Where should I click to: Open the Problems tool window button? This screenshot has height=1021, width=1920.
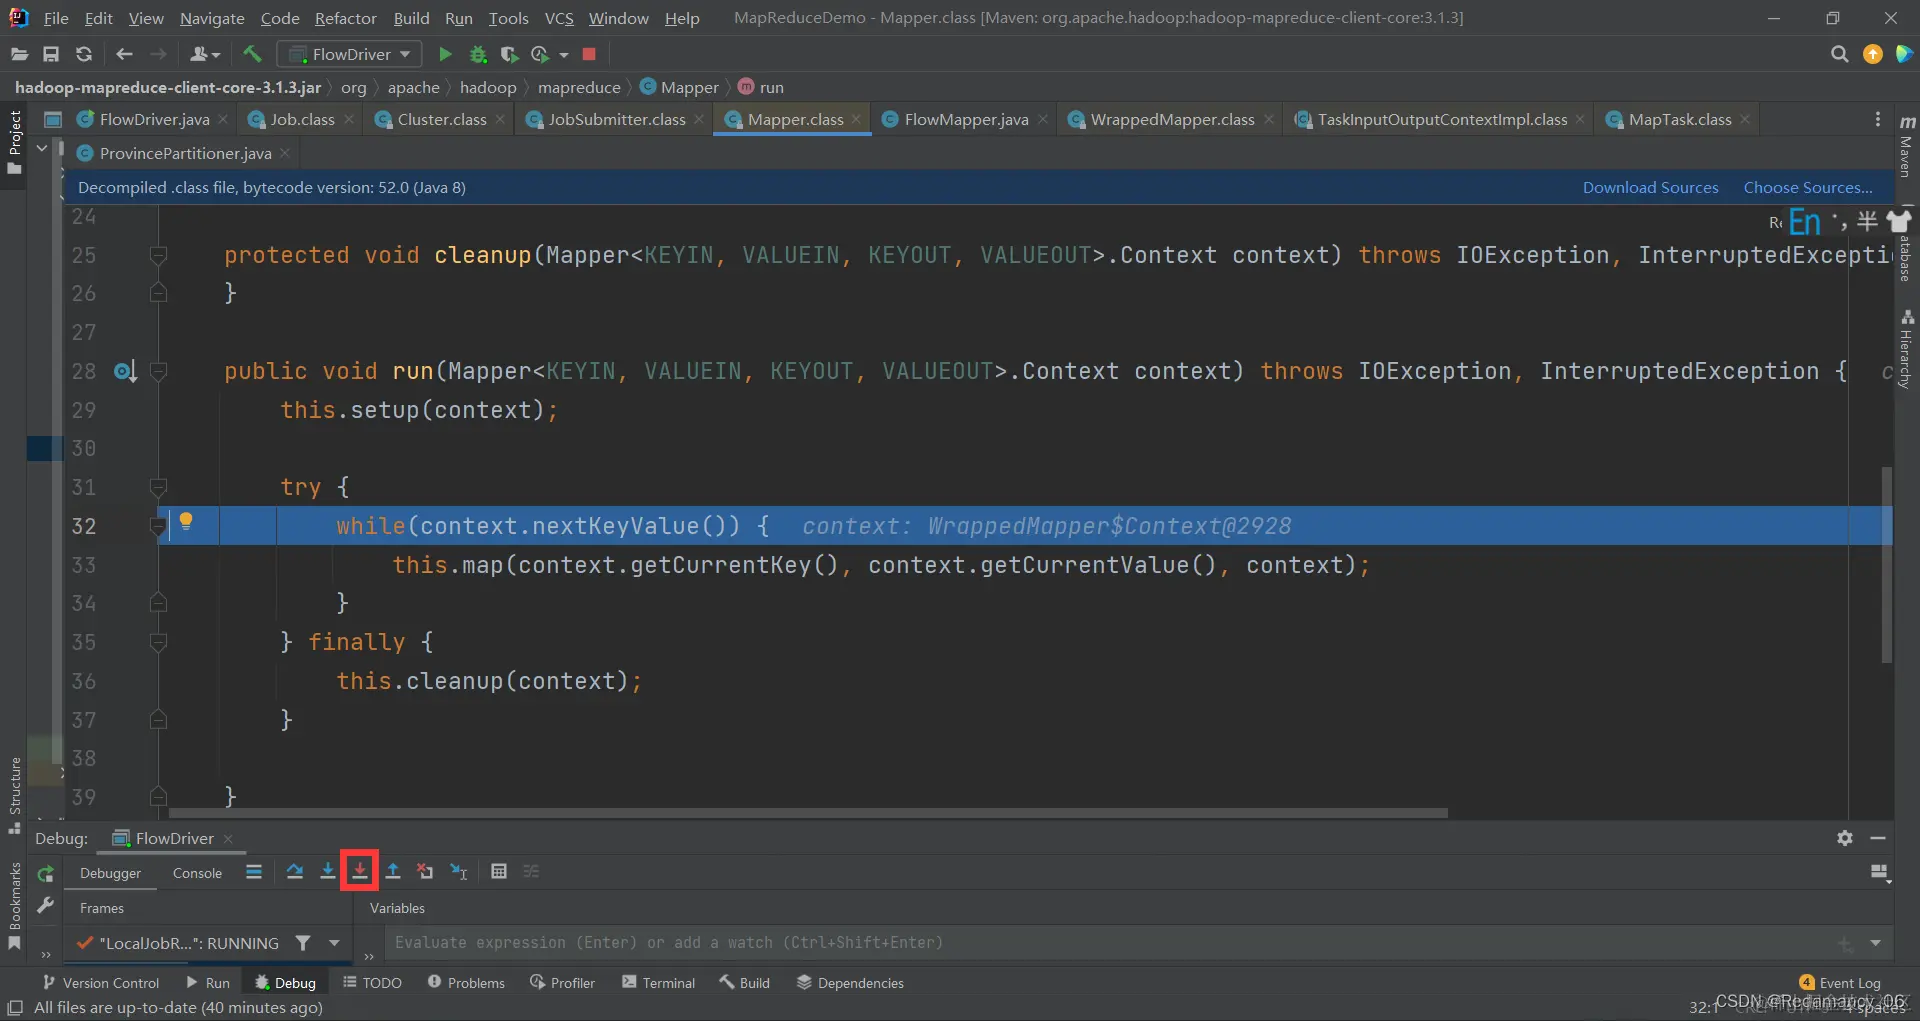[x=466, y=982]
